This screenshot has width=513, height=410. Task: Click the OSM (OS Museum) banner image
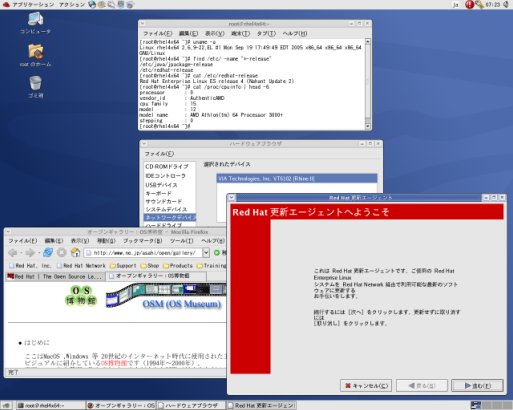pos(166,295)
